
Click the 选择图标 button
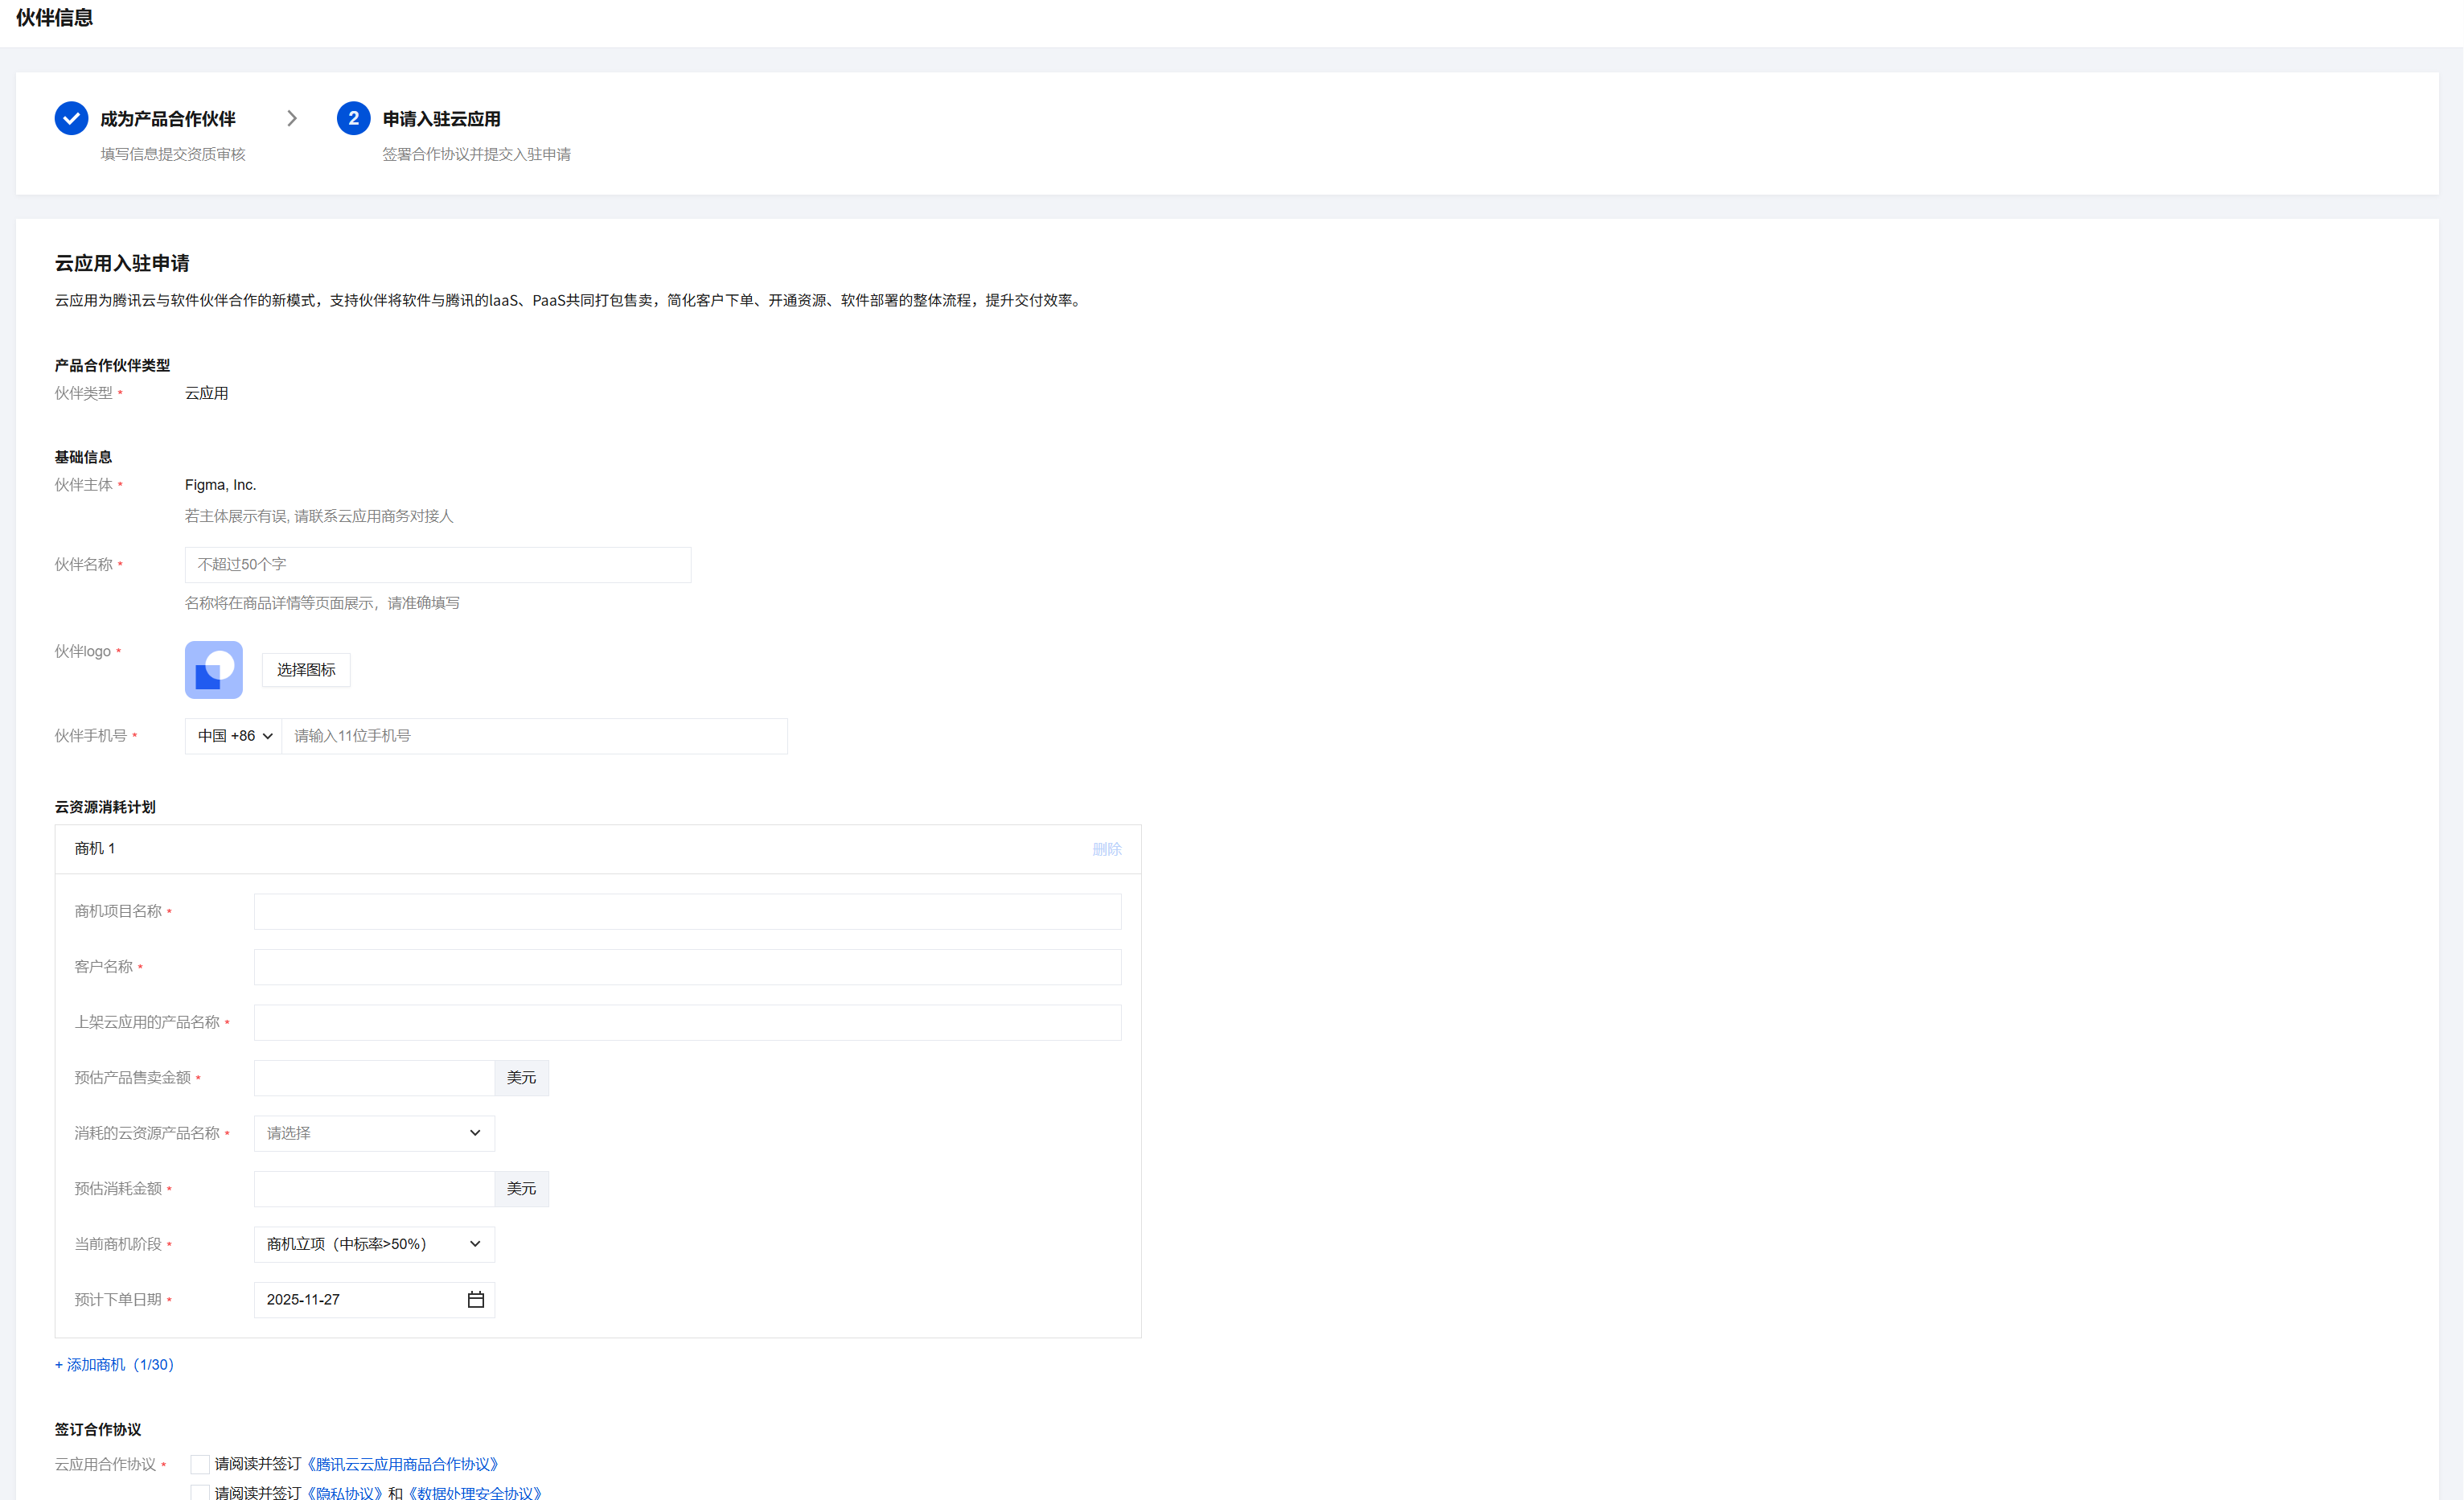(306, 670)
